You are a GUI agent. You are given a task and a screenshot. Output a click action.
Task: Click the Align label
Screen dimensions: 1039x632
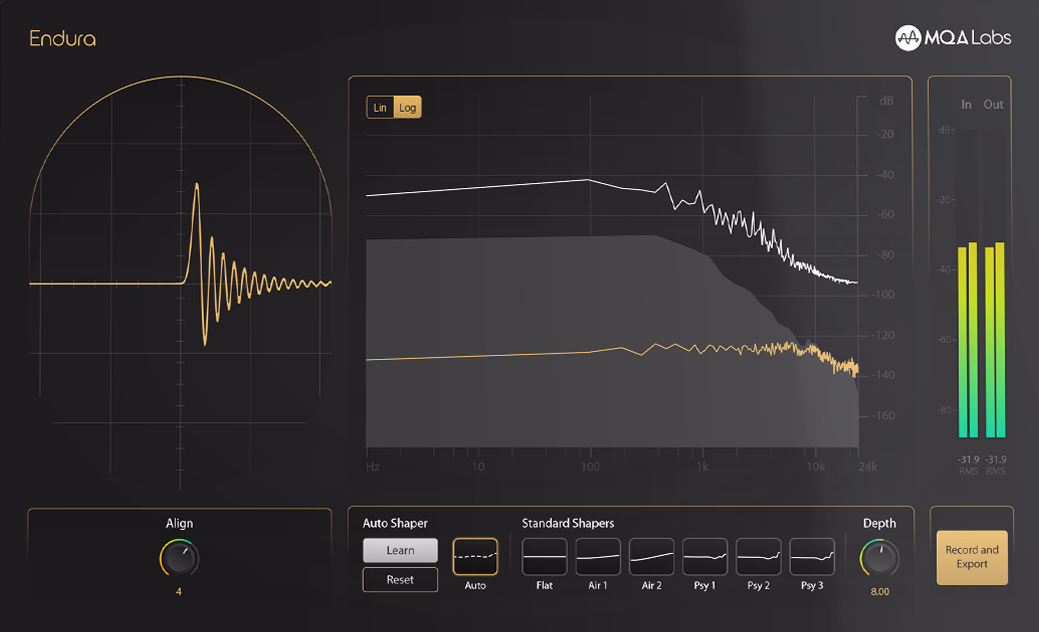[x=180, y=523]
